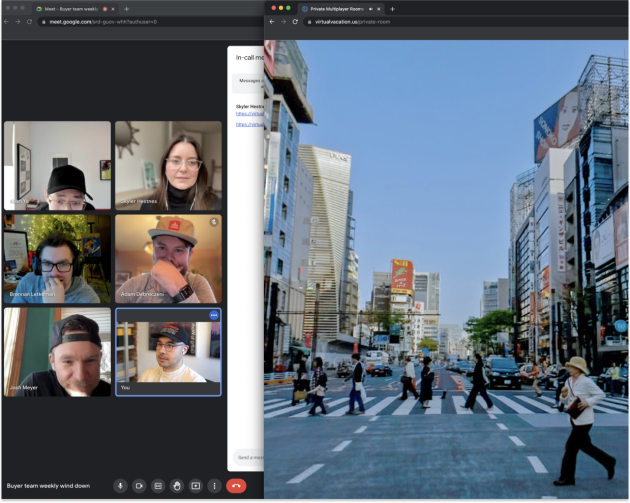Go forward in the Meet browser window
Viewport: 630px width, 503px height.
pos(18,22)
